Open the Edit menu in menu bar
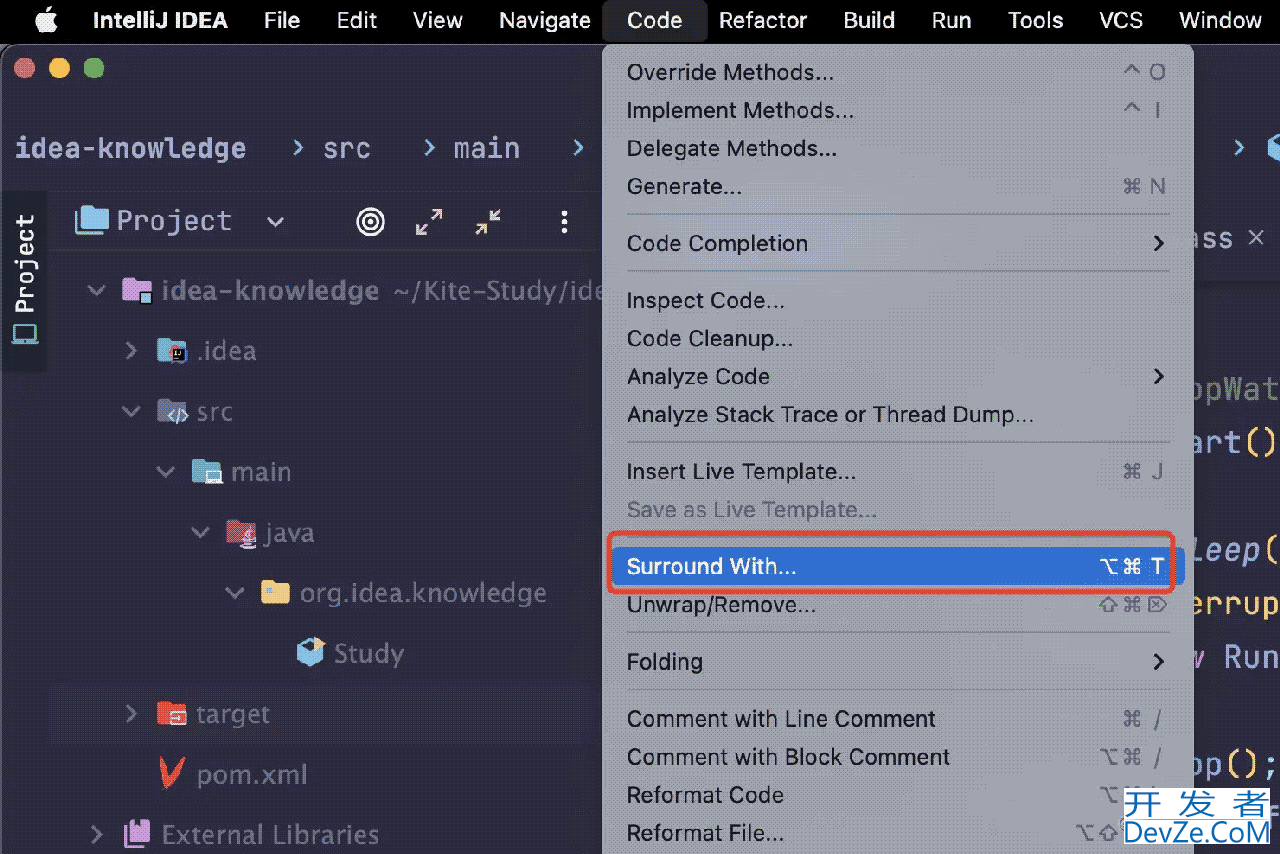This screenshot has height=854, width=1280. 357,20
